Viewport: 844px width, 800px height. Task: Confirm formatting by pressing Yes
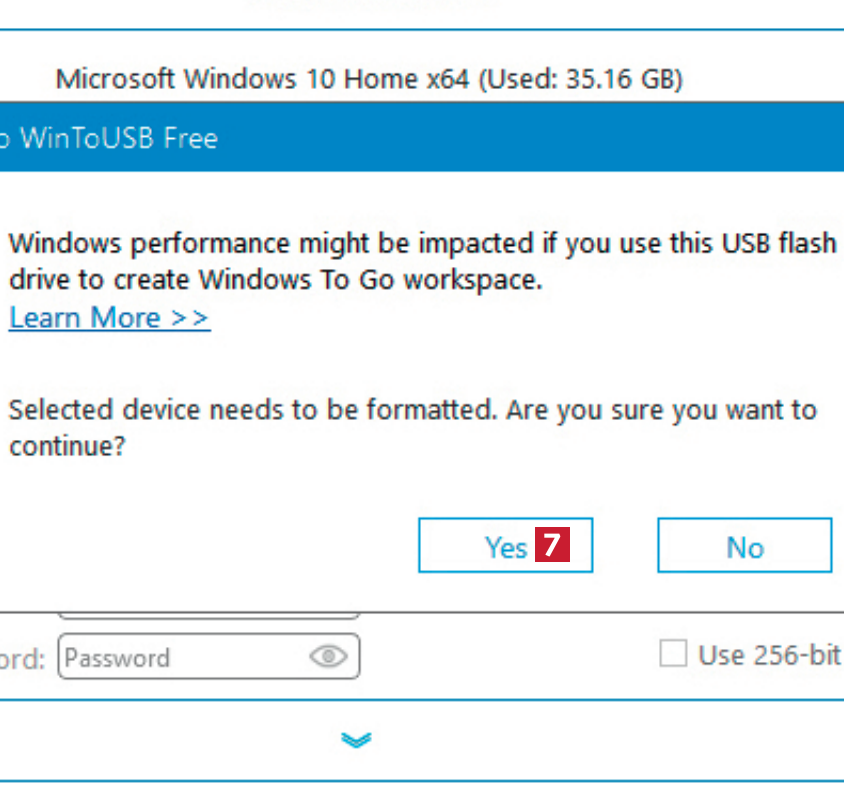(x=505, y=546)
